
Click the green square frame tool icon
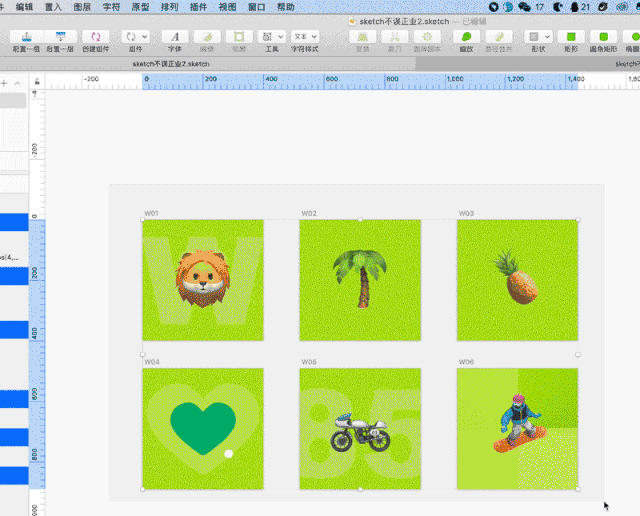(x=239, y=37)
